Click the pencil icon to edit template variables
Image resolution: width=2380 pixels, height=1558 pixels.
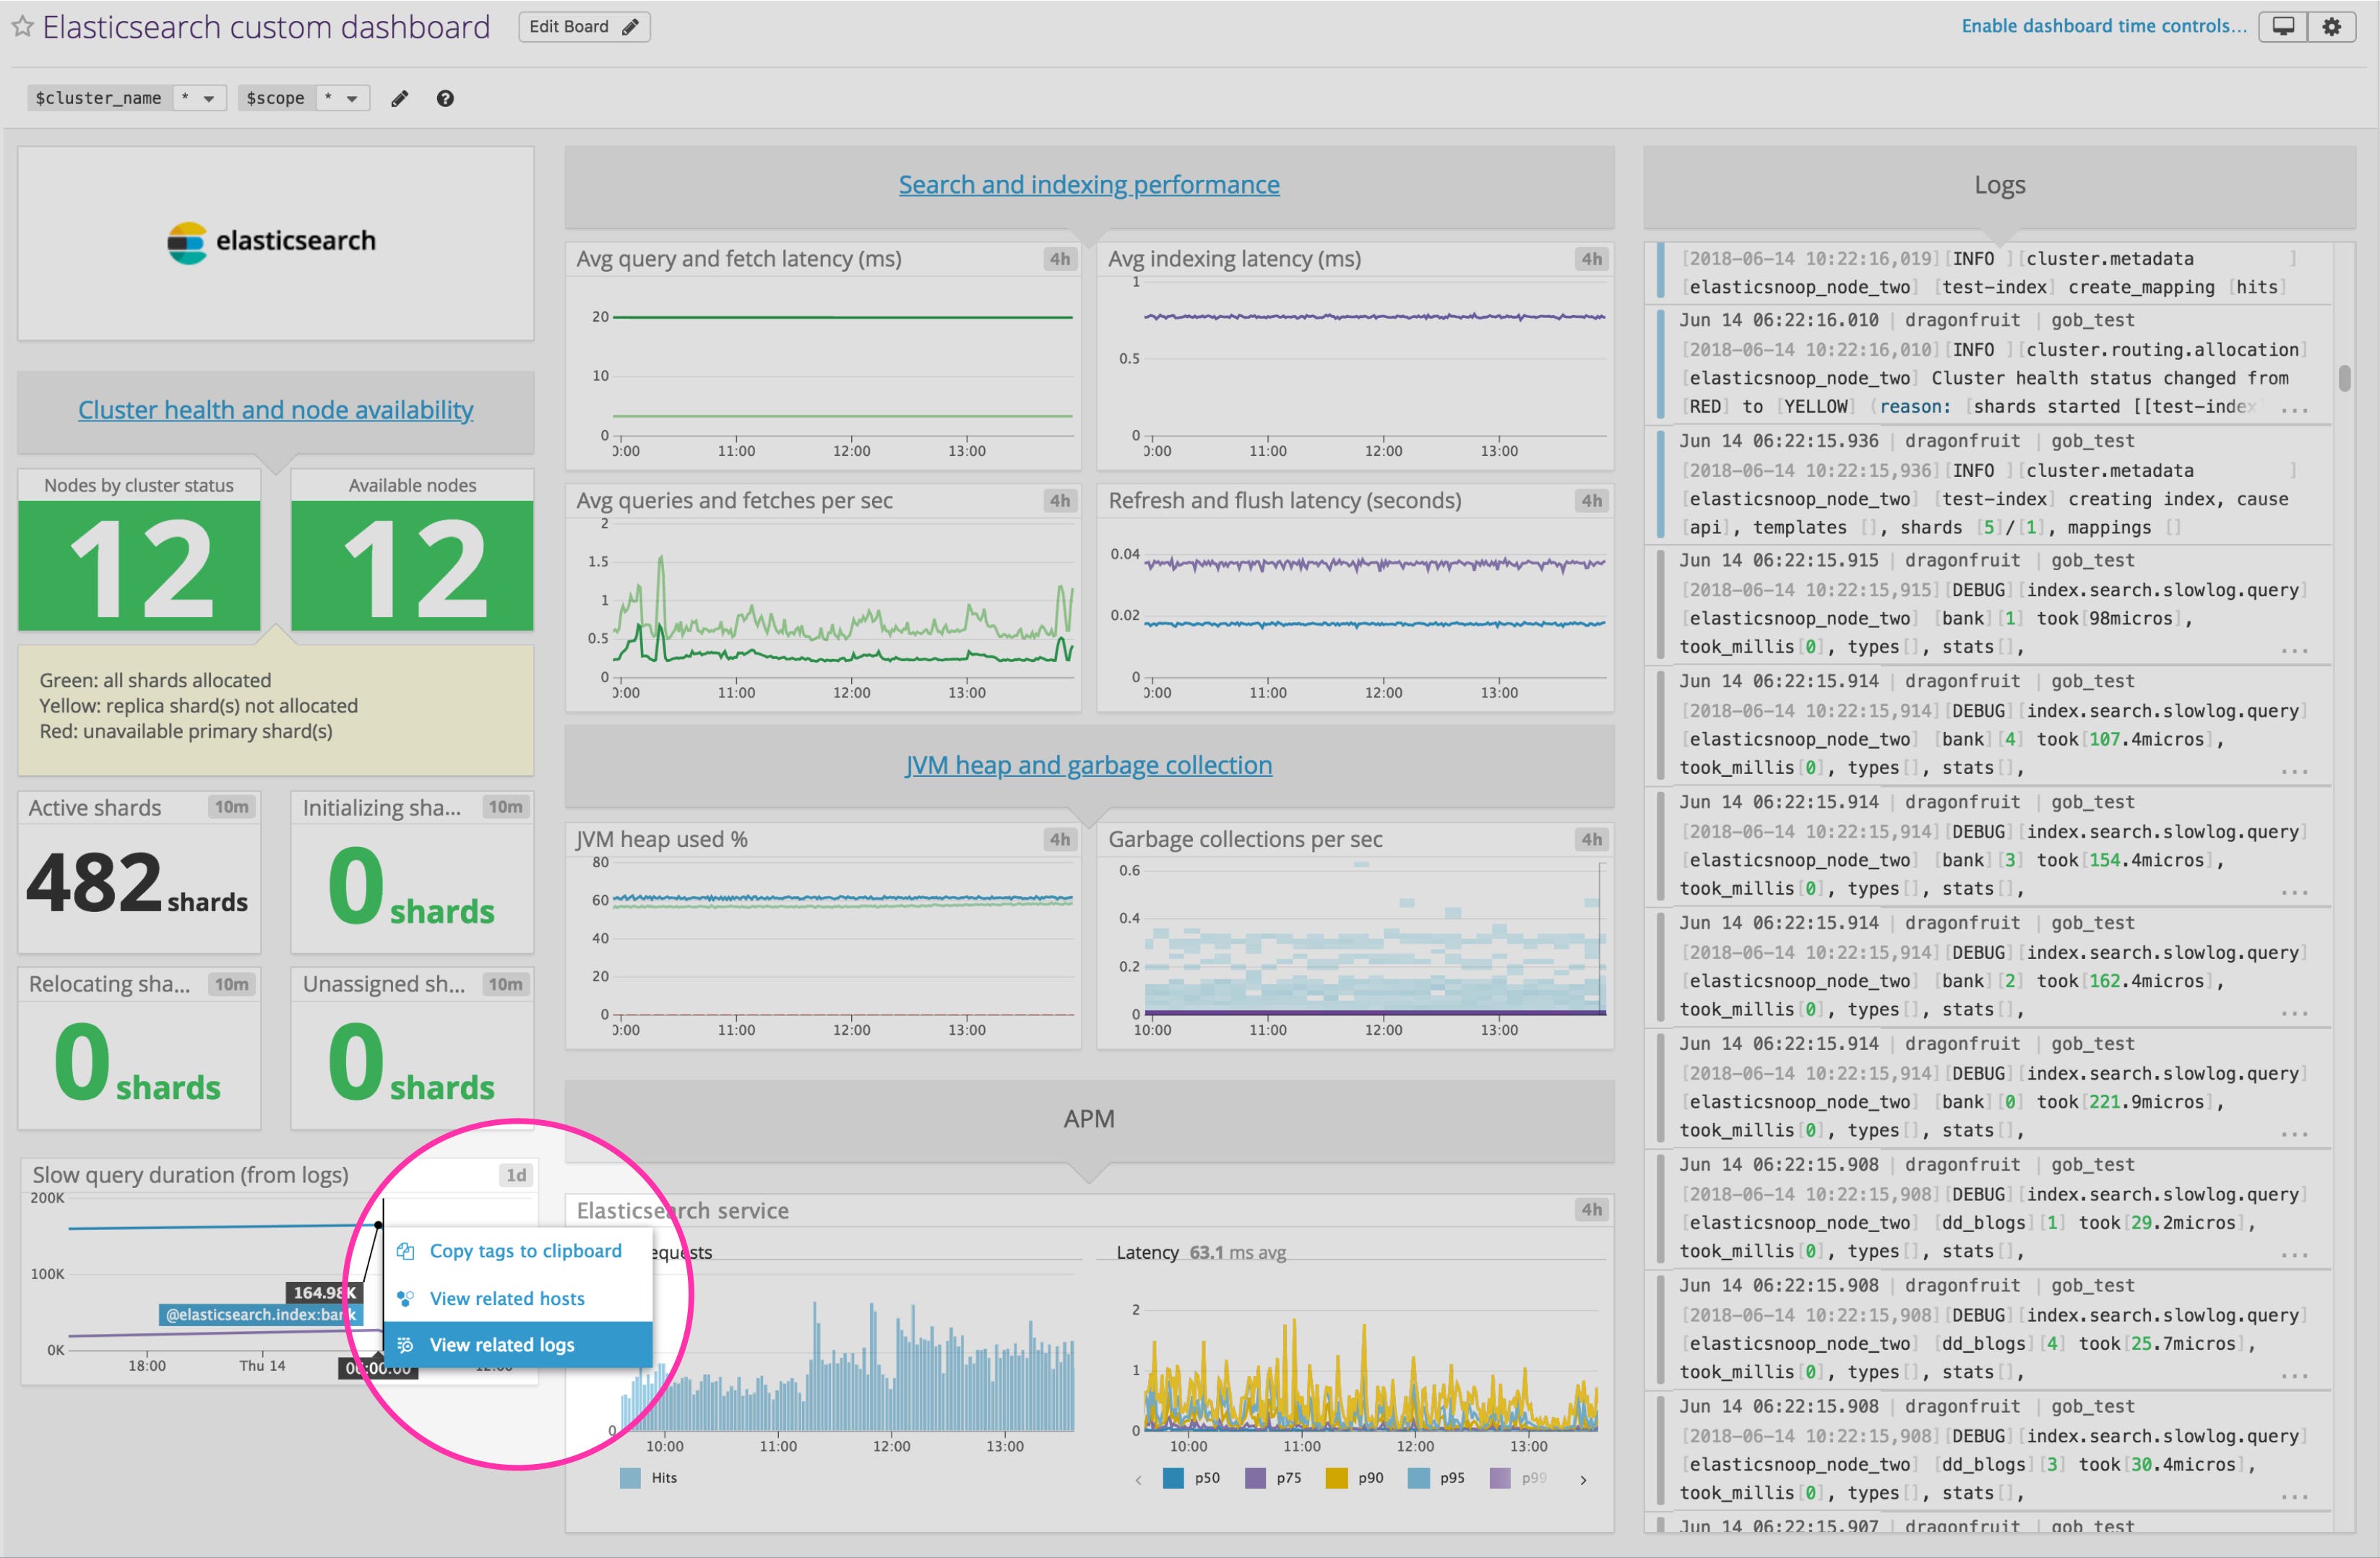[399, 98]
